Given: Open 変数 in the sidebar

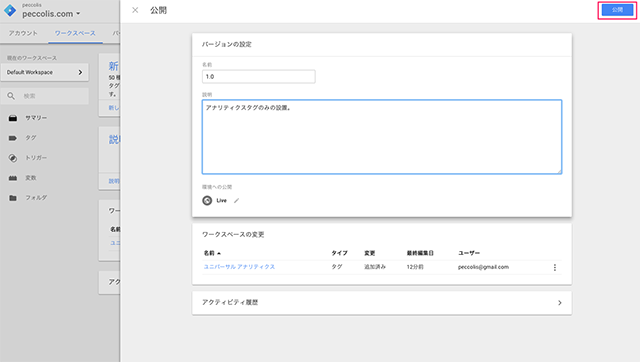Looking at the screenshot, I should [x=31, y=178].
